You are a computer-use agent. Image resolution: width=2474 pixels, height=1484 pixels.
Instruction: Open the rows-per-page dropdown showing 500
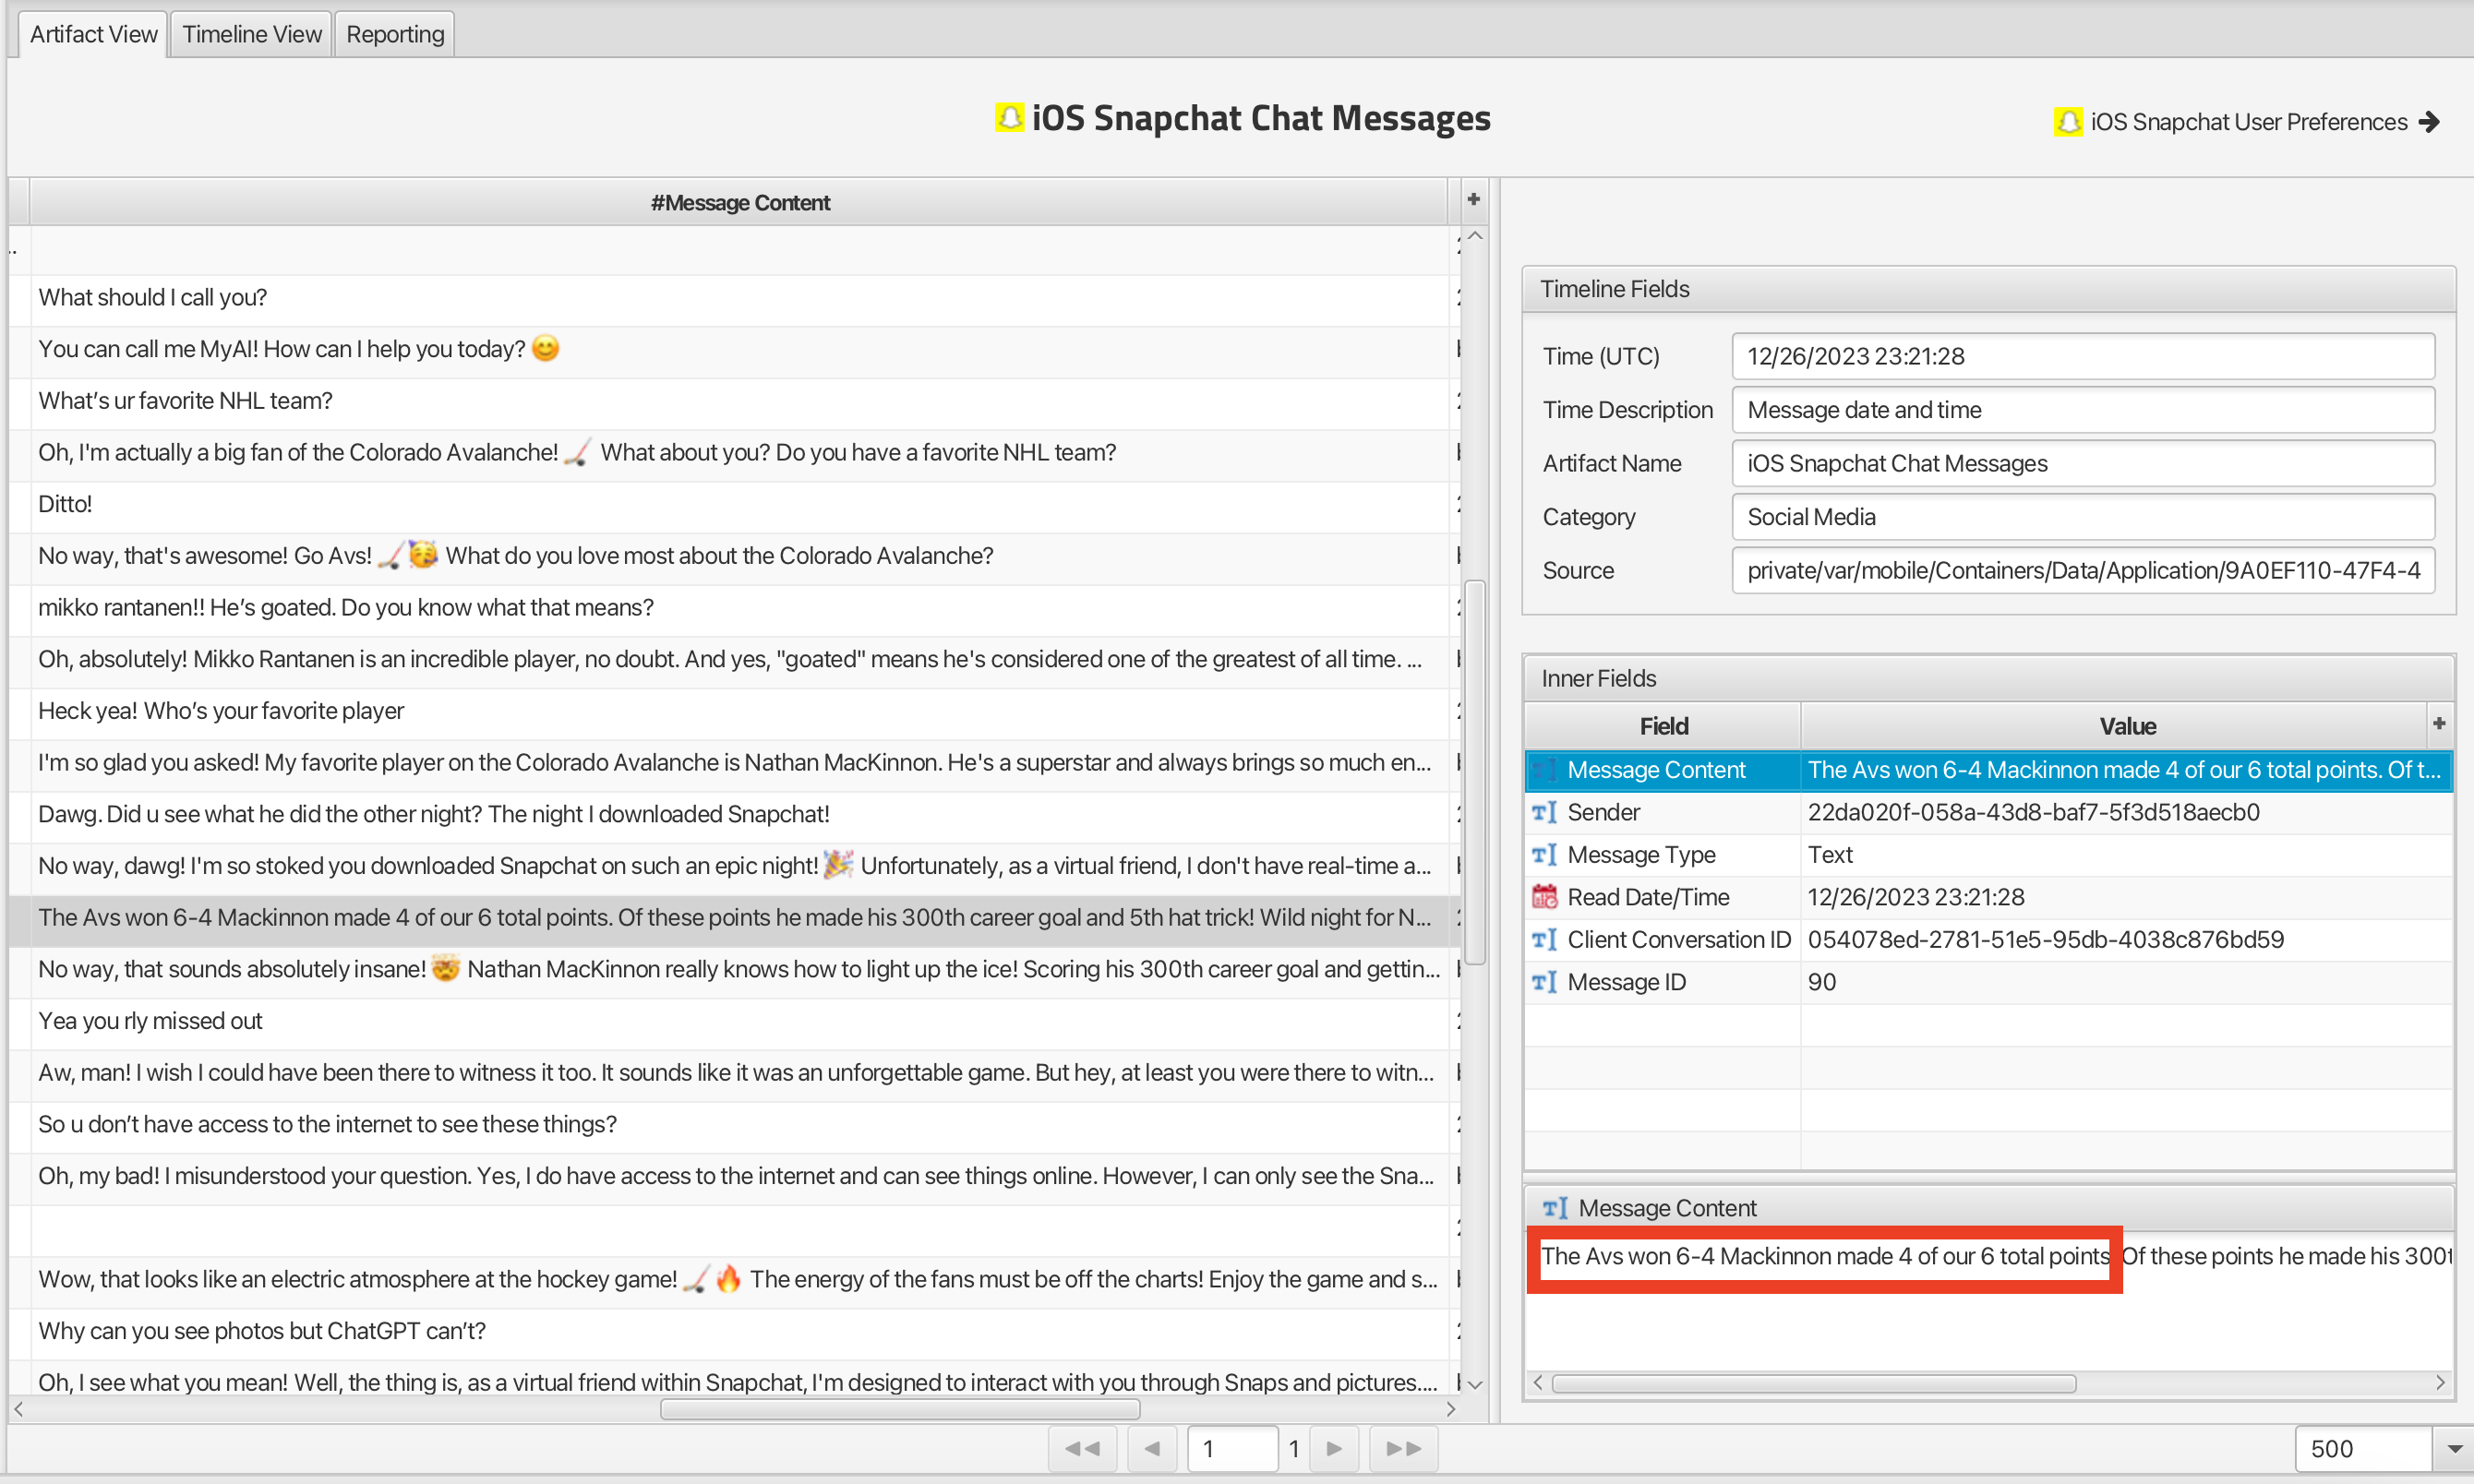point(2454,1449)
